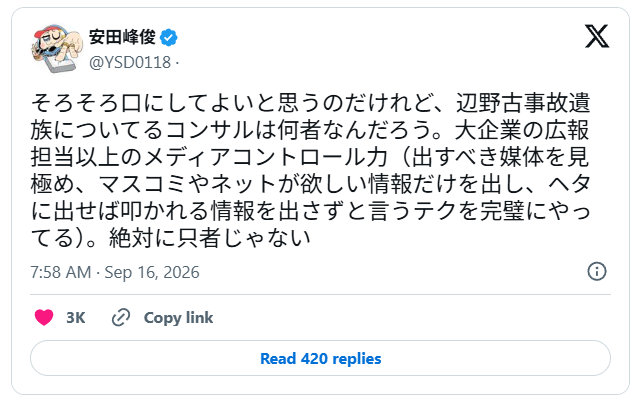The width and height of the screenshot is (638, 400).
Task: Open the 安田峰俊 display name link
Action: tap(122, 37)
